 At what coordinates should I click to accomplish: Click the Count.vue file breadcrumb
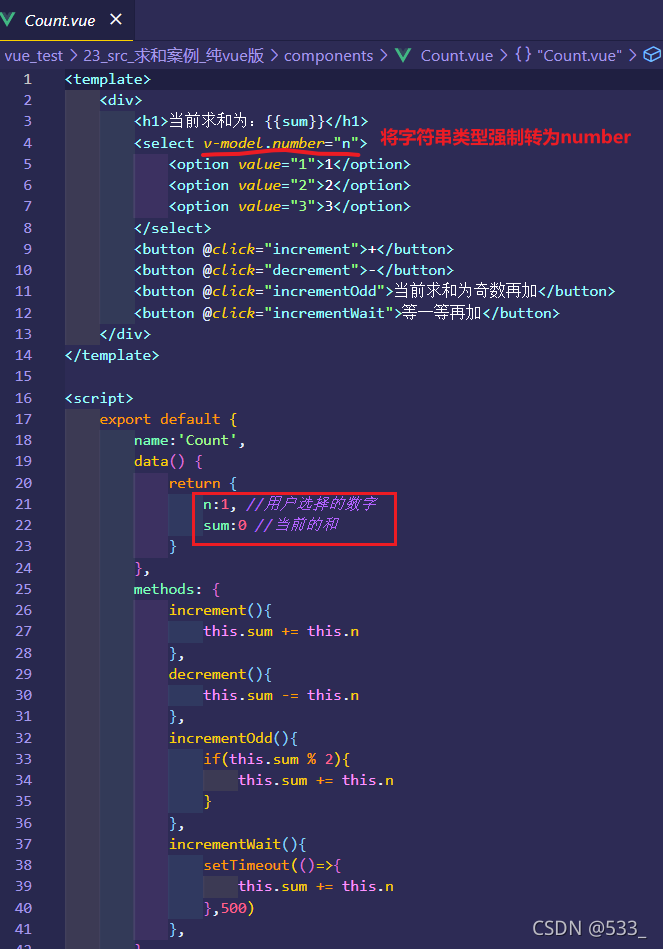[457, 56]
